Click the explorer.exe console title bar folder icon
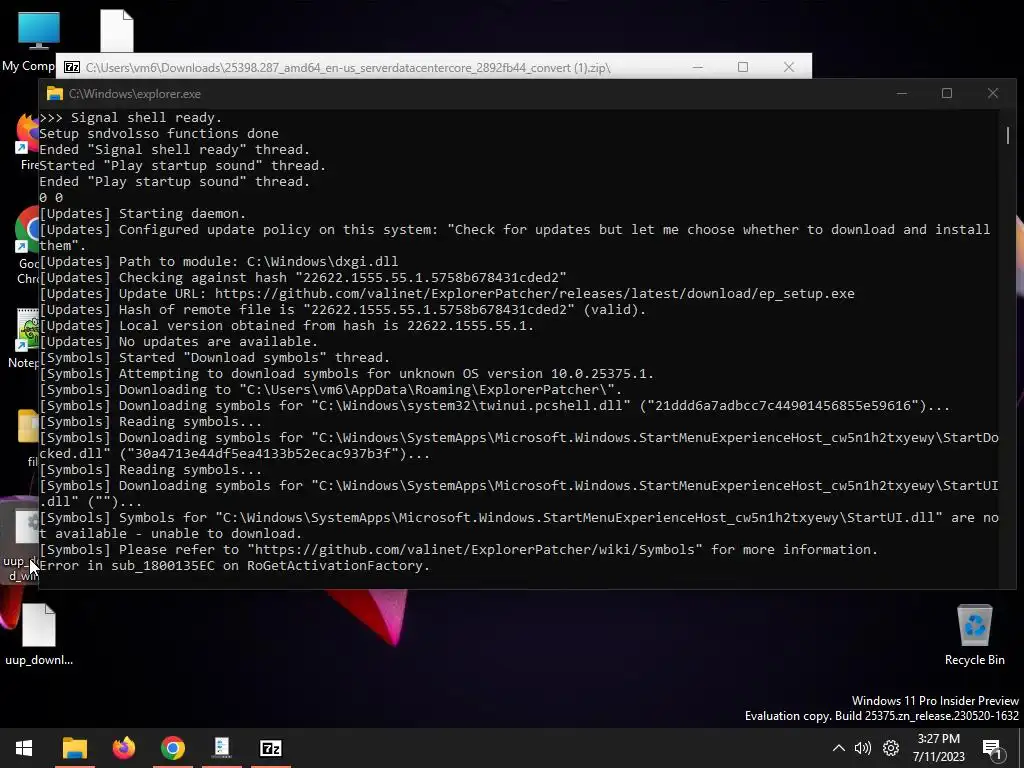The height and width of the screenshot is (768, 1024). [55, 93]
